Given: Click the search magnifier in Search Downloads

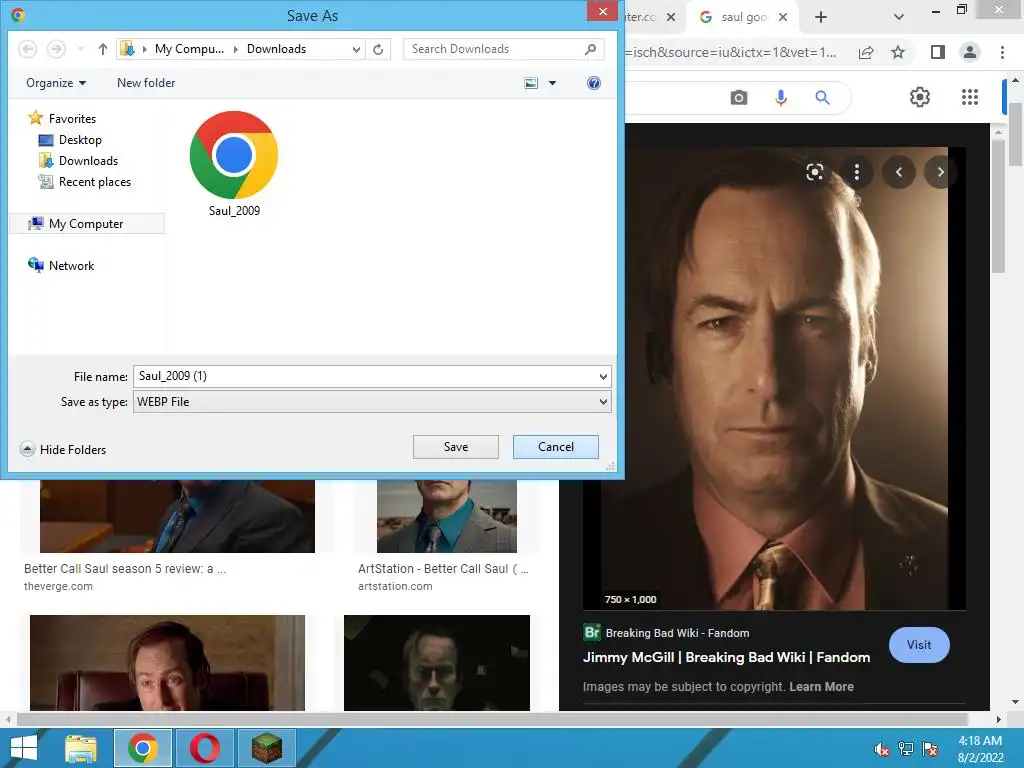Looking at the screenshot, I should coord(590,49).
